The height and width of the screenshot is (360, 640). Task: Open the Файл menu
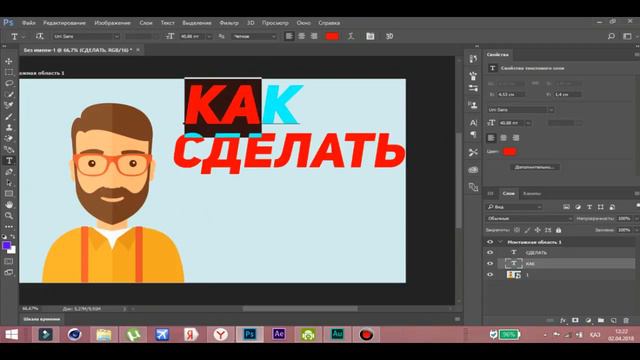[x=29, y=23]
